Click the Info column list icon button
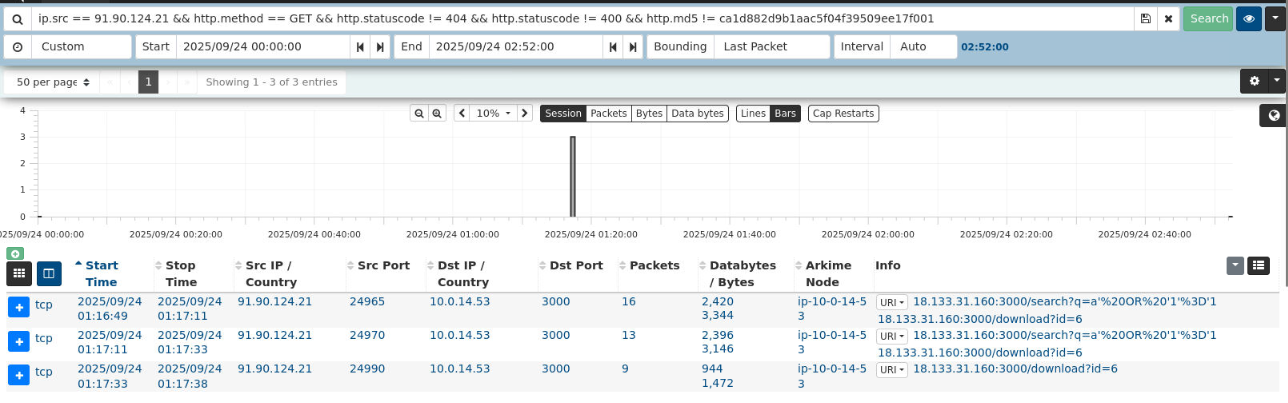 1259,265
